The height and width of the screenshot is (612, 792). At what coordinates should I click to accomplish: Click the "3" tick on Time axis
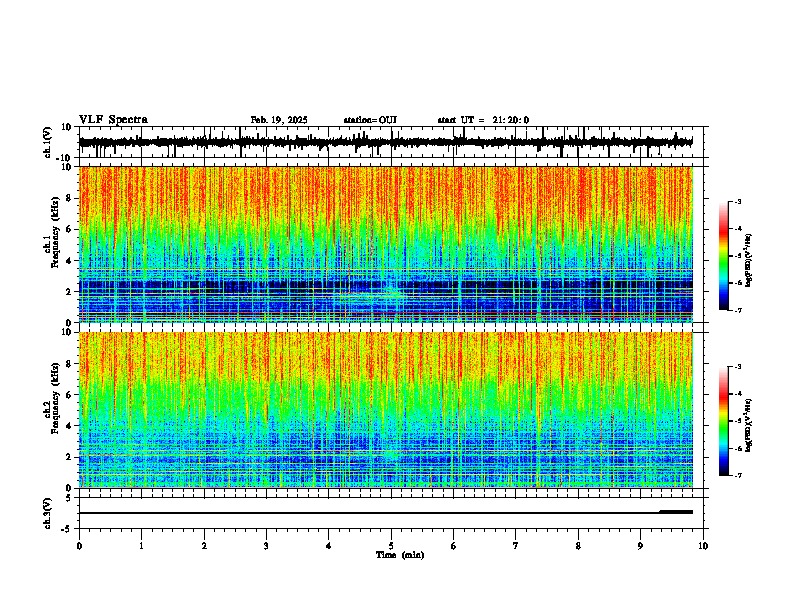point(266,546)
